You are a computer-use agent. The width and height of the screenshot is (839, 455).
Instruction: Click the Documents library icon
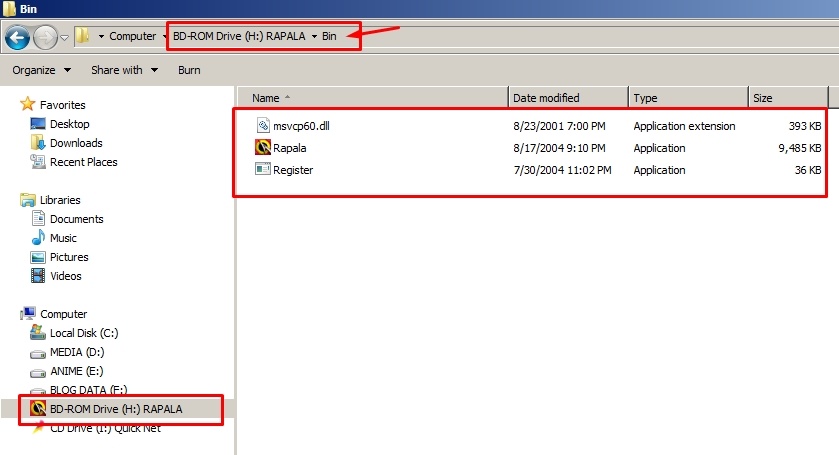coord(38,218)
